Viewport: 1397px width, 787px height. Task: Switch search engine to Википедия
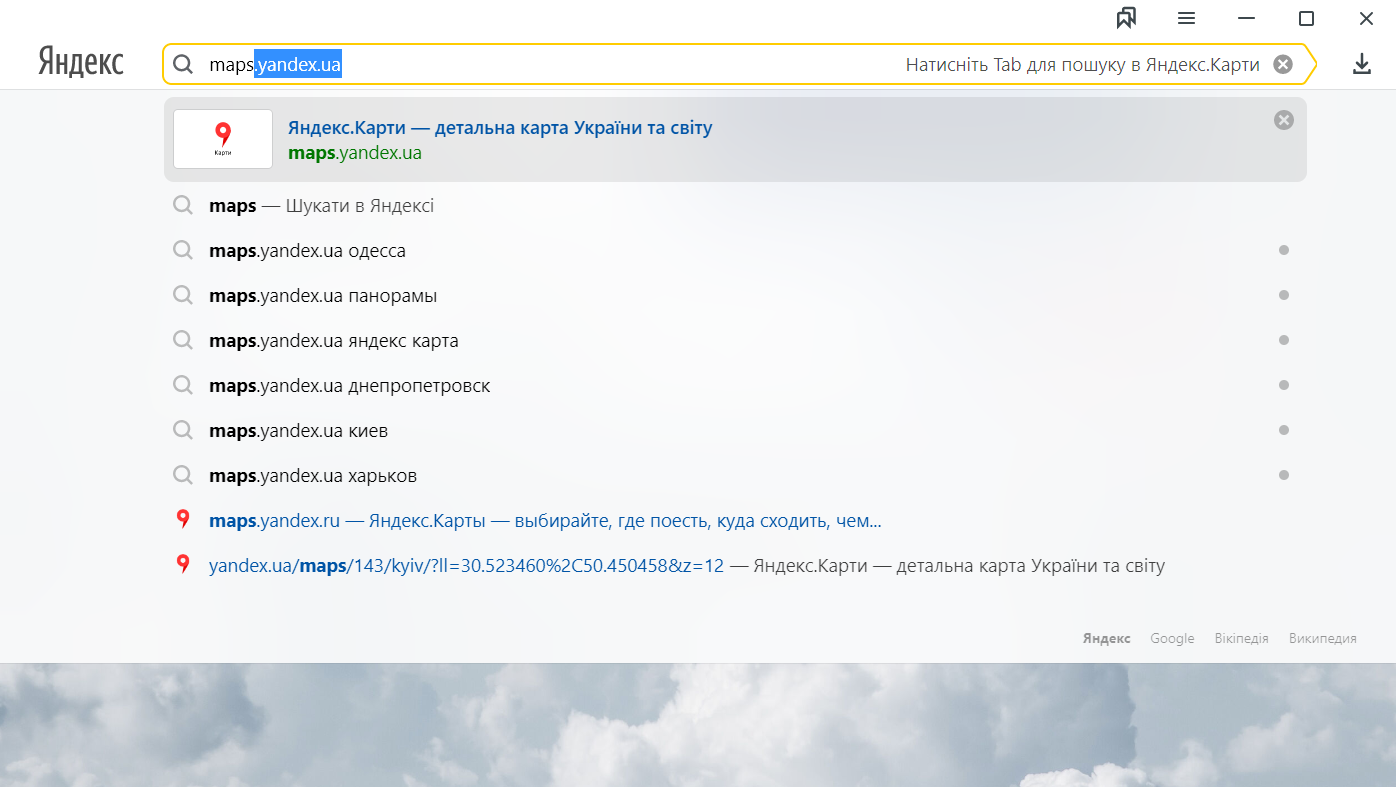click(1323, 638)
